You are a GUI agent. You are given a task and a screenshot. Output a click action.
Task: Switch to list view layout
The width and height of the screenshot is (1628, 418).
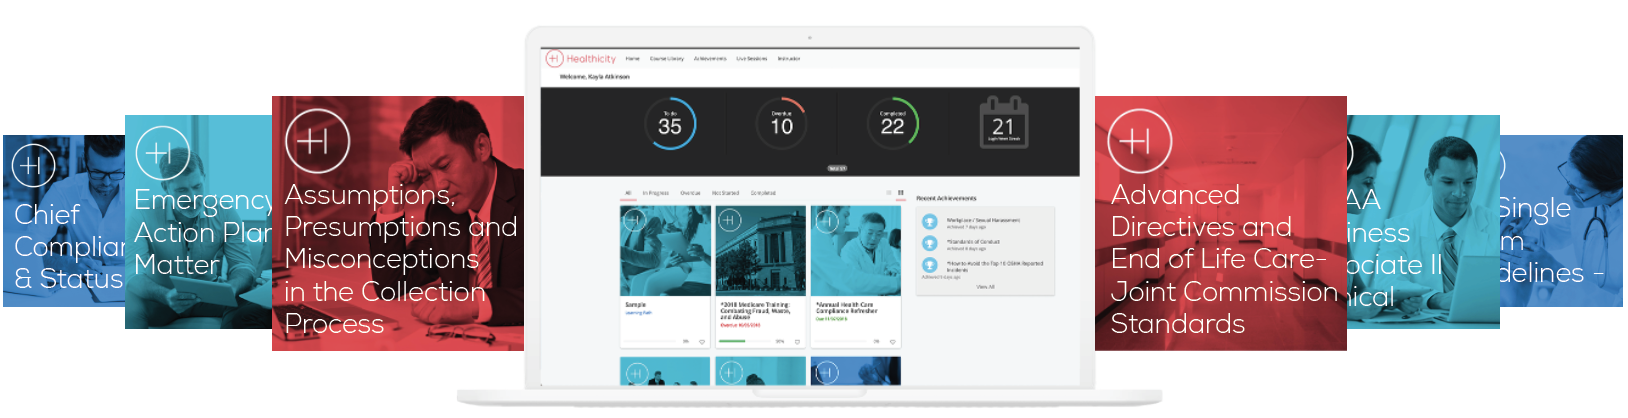889,193
